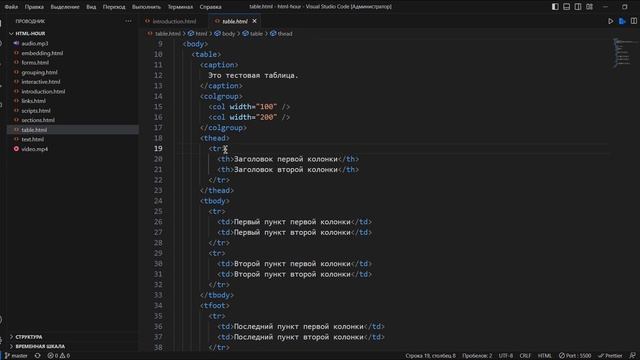The image size is (640, 360).
Task: Toggle the primary sidebar layout icon
Action: click(555, 7)
